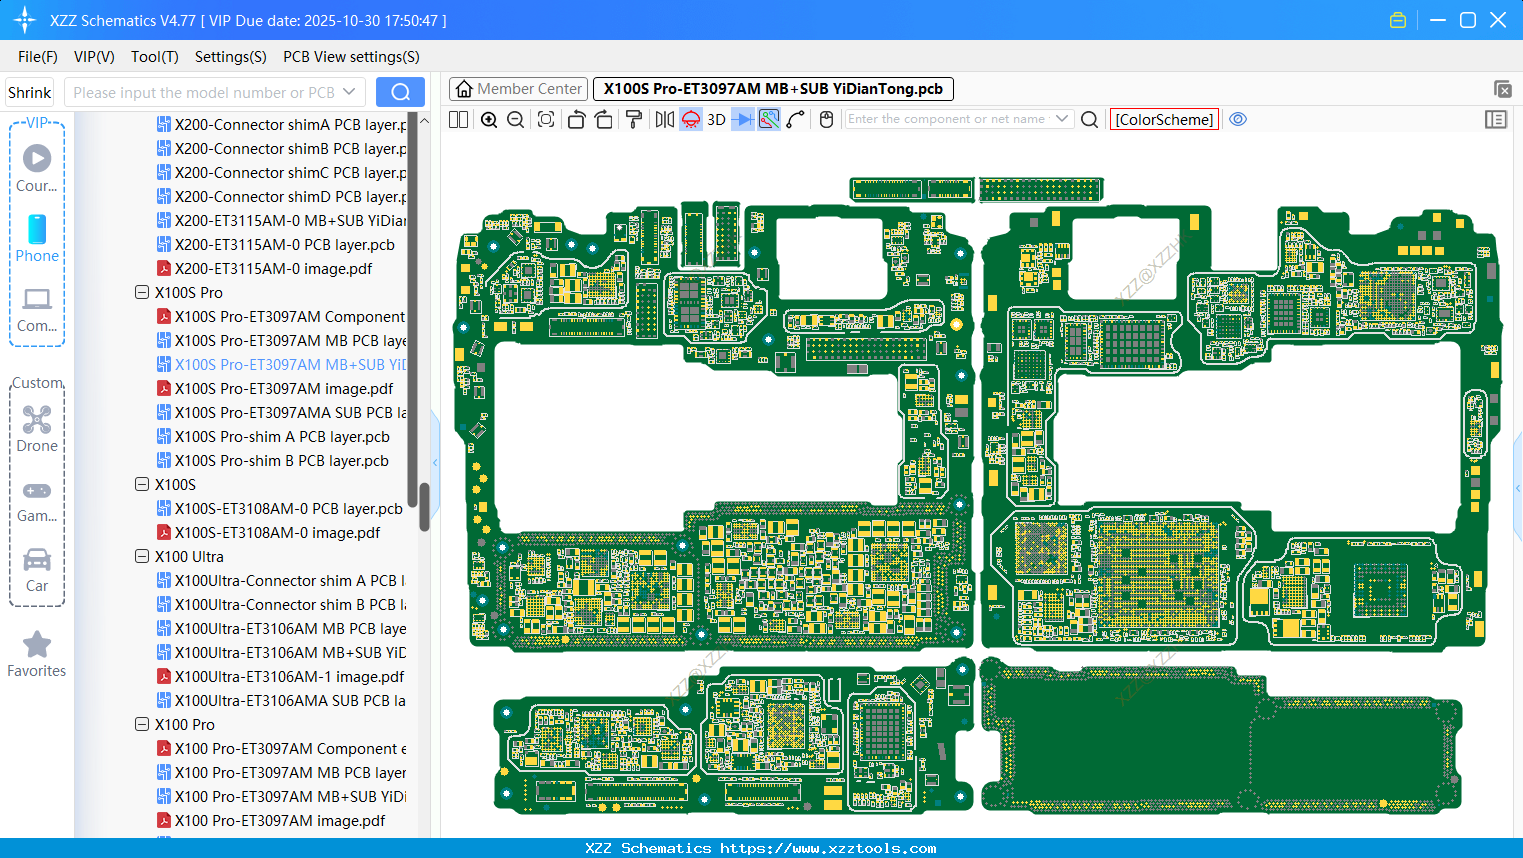Image resolution: width=1523 pixels, height=858 pixels.
Task: Toggle the 3D view mode
Action: (716, 120)
